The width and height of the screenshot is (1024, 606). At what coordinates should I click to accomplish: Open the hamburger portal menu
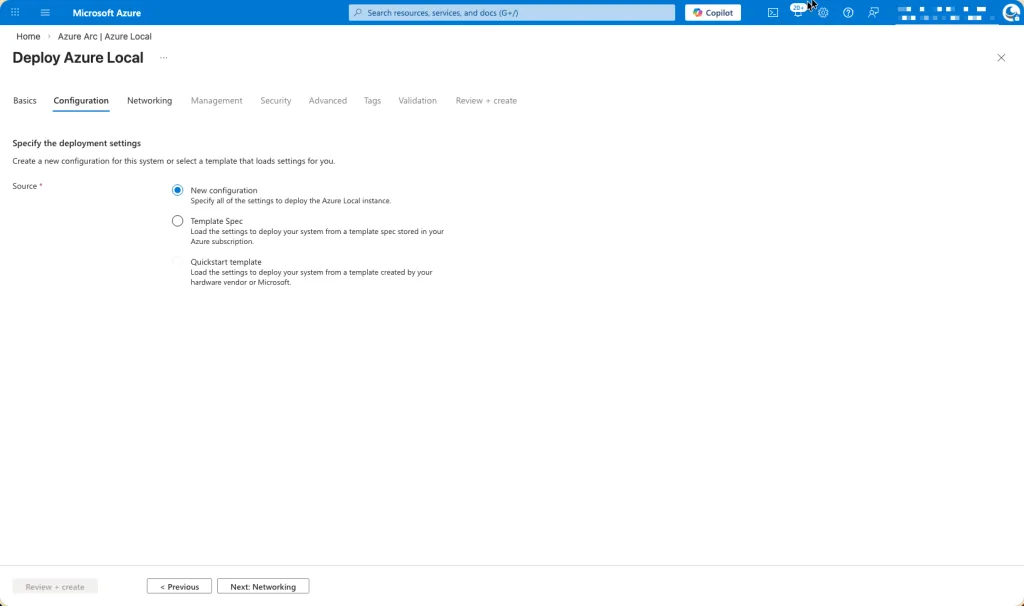tap(45, 13)
